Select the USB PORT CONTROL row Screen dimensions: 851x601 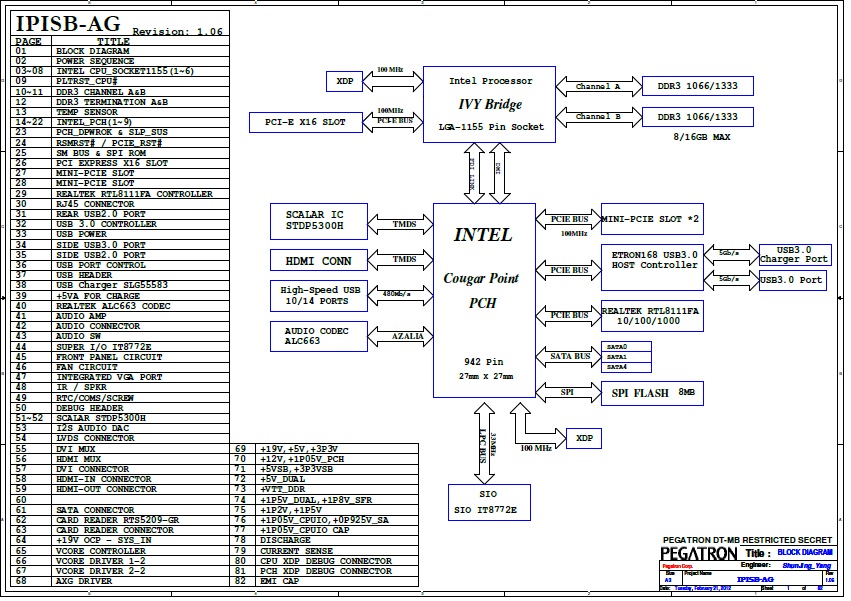(x=120, y=265)
